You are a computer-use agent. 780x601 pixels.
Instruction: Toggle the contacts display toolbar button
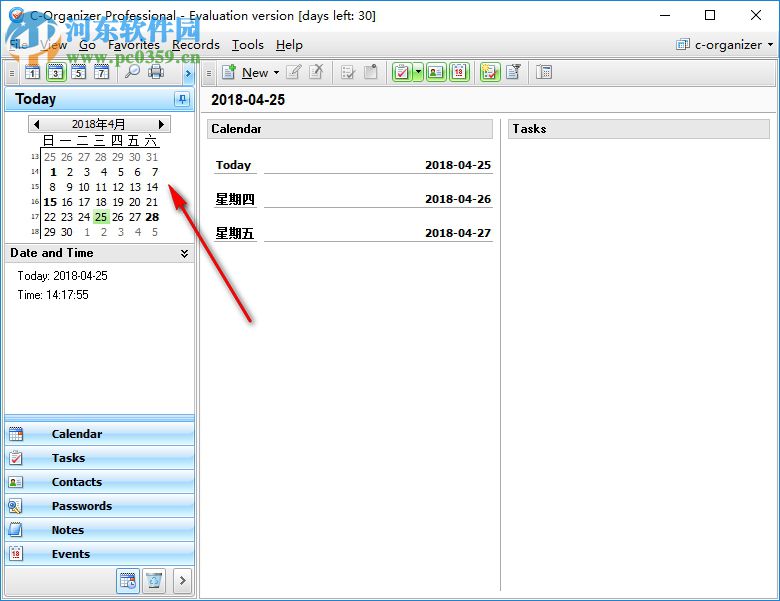[436, 73]
